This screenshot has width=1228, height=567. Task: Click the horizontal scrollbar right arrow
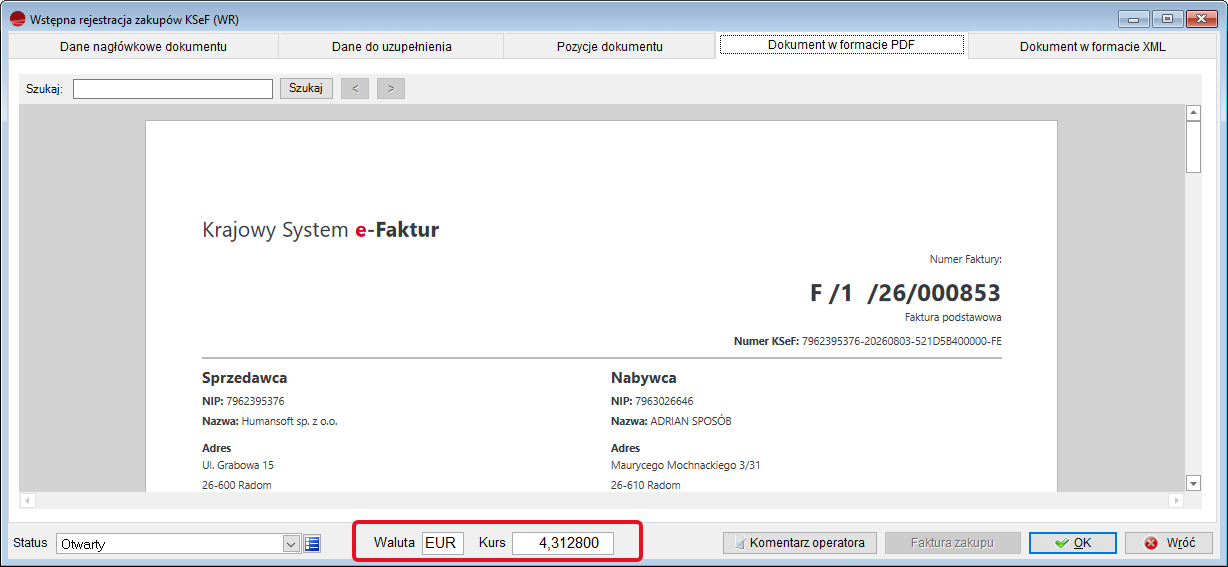(x=1177, y=499)
